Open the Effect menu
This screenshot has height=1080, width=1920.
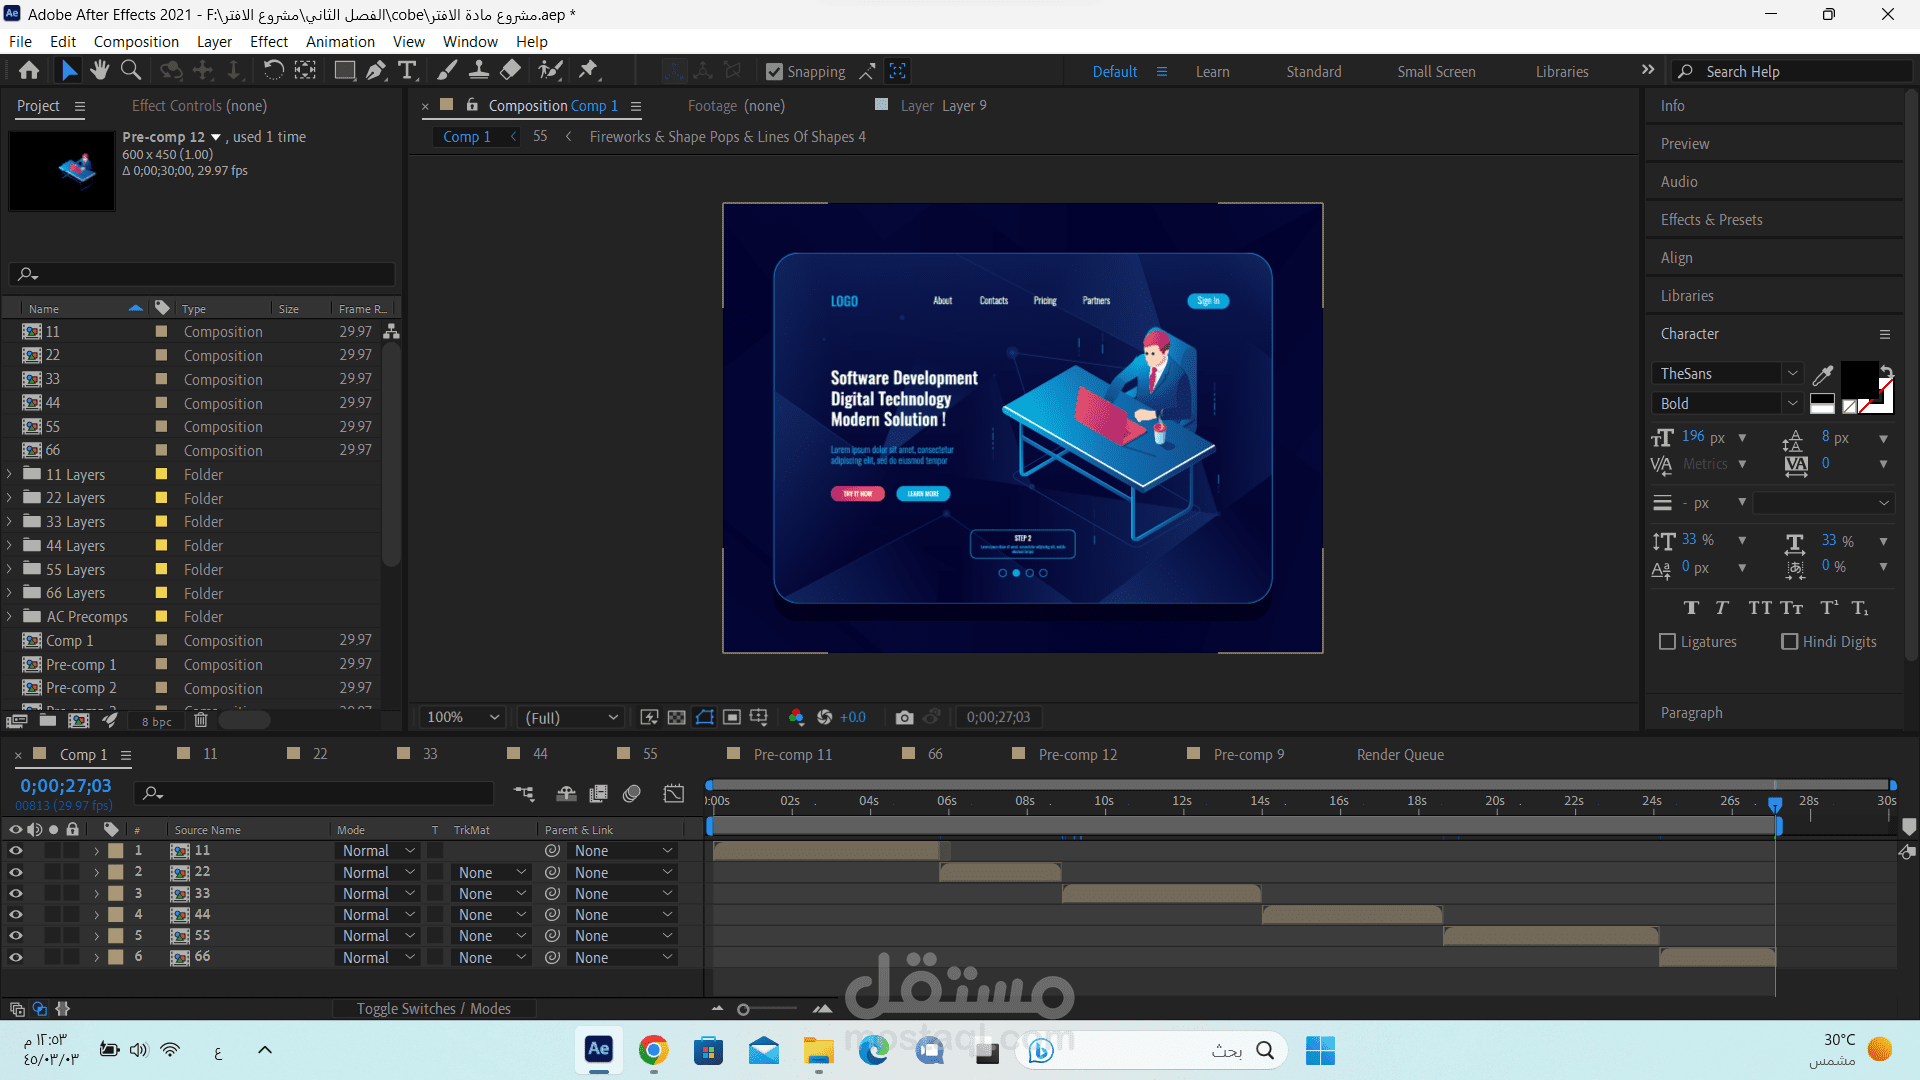pyautogui.click(x=269, y=42)
